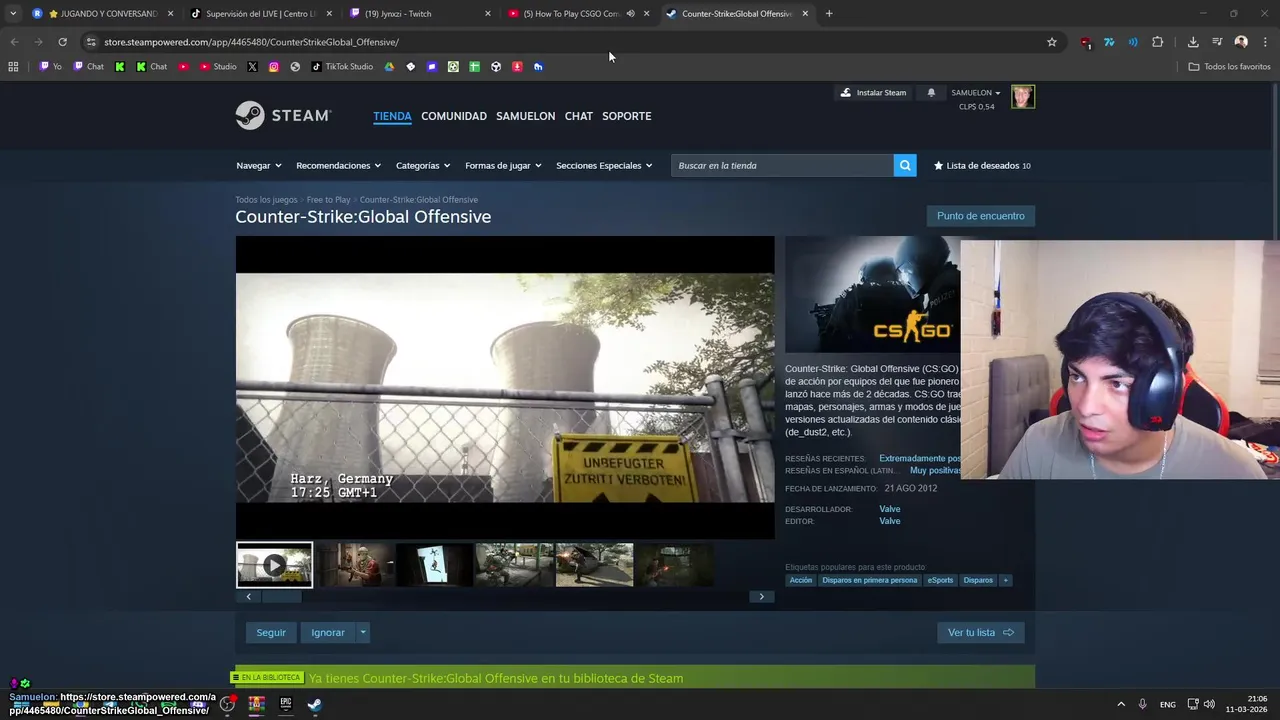Screen dimensions: 1280x720
Task: Play the trailer video thumbnail
Action: (x=274, y=566)
